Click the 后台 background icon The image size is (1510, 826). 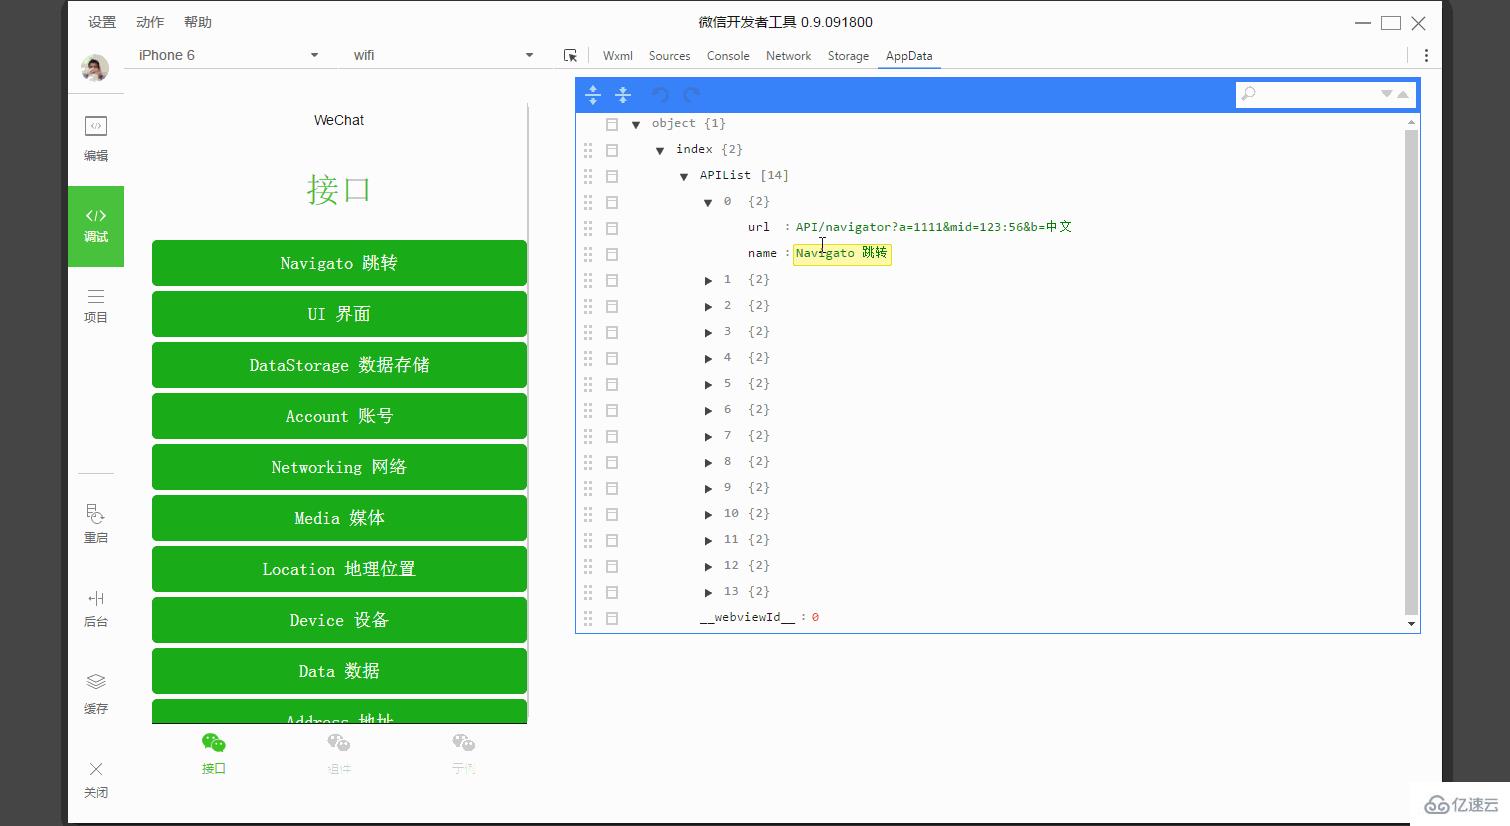click(x=95, y=608)
